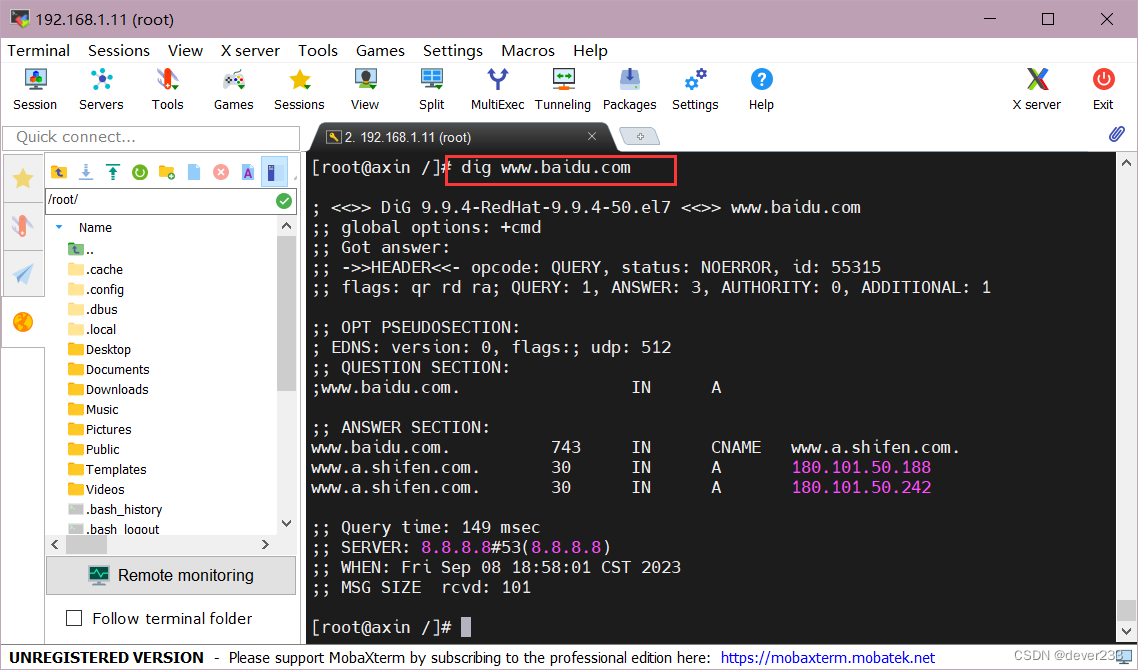Open the Settings menu in menu bar
The width and height of the screenshot is (1138, 670).
pos(453,51)
